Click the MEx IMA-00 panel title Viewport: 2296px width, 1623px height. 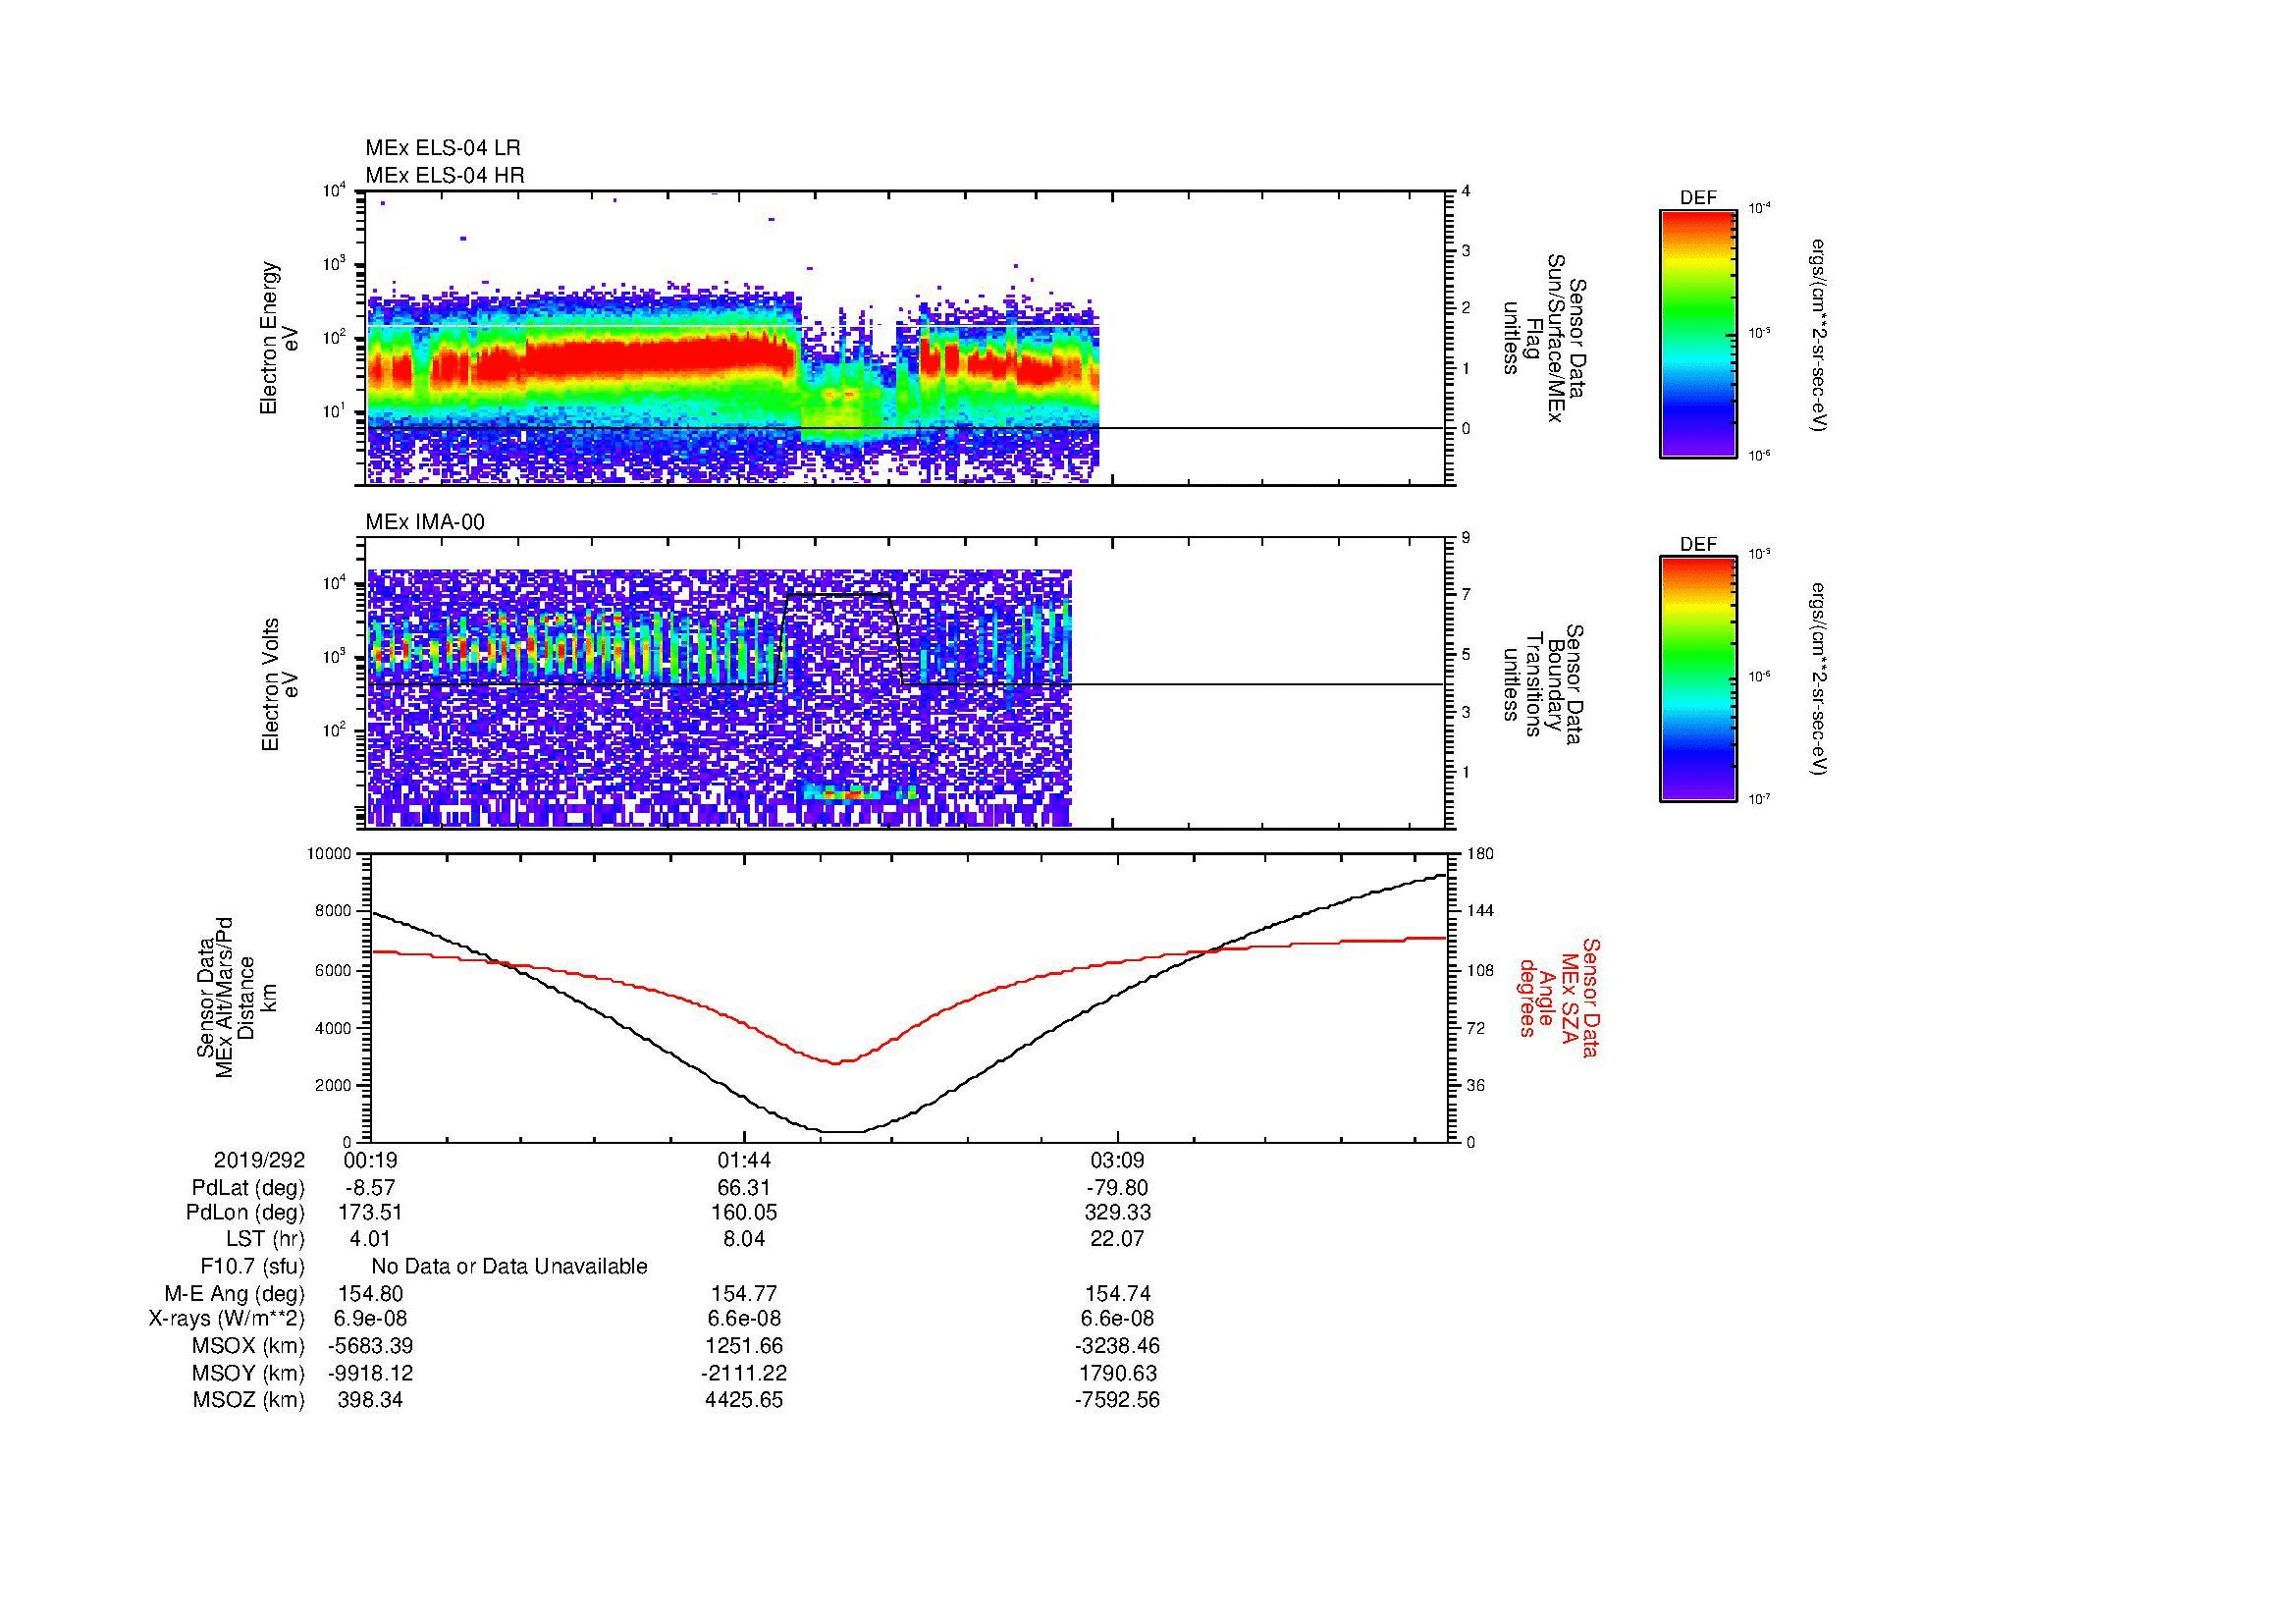tap(424, 522)
